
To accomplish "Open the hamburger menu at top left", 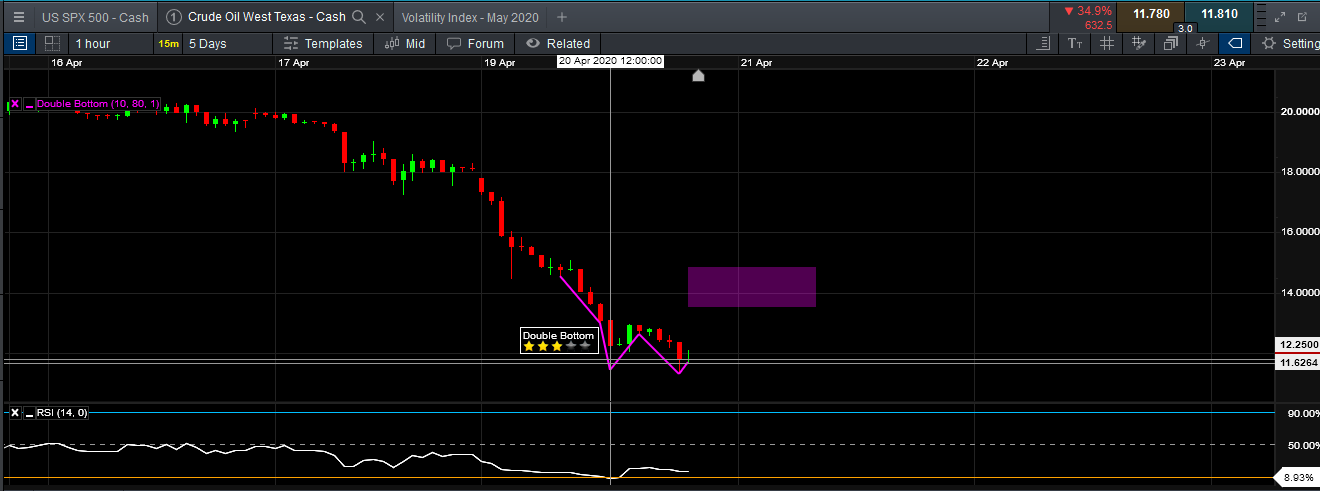I will click(19, 17).
